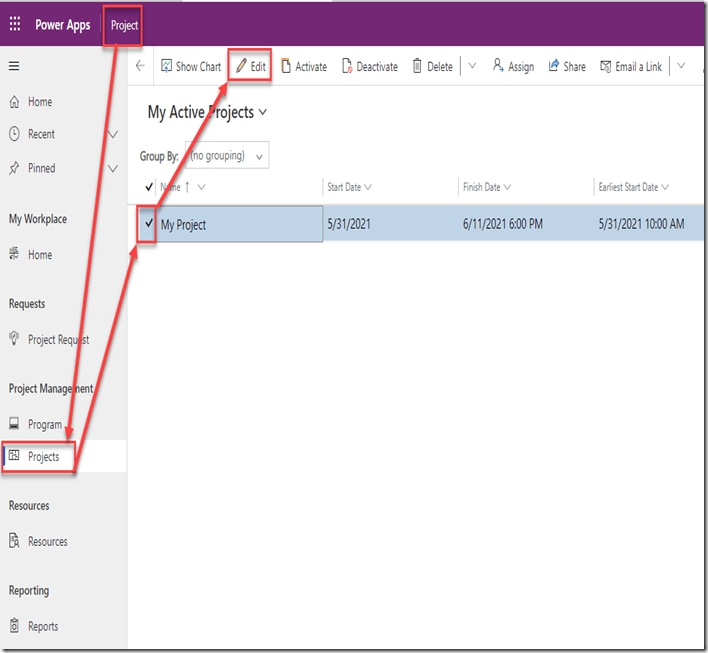708x653 pixels.
Task: Open the My Project record link
Action: click(183, 225)
